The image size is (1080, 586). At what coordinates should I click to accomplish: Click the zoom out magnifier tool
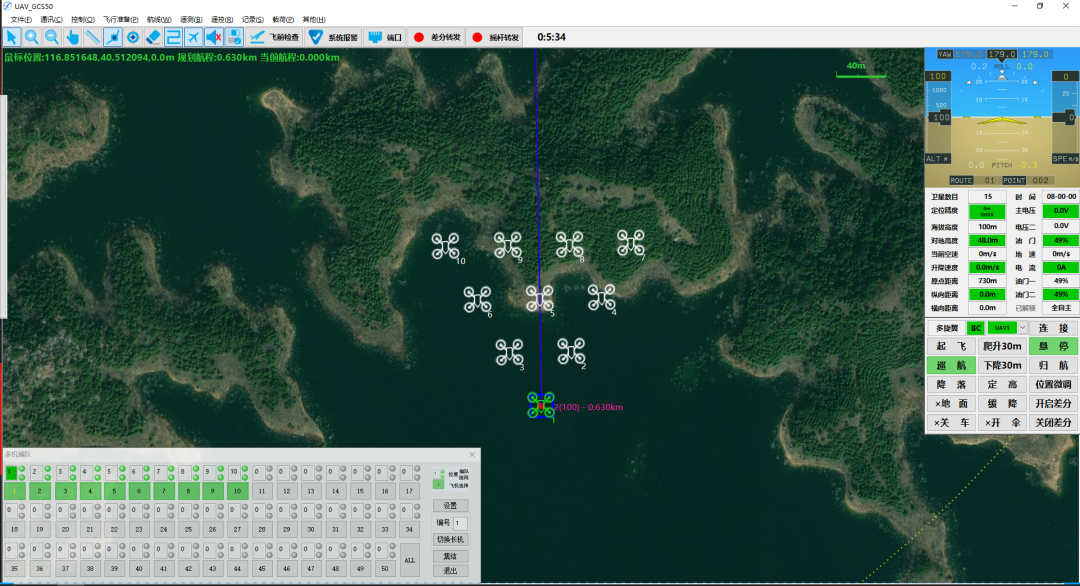point(52,37)
